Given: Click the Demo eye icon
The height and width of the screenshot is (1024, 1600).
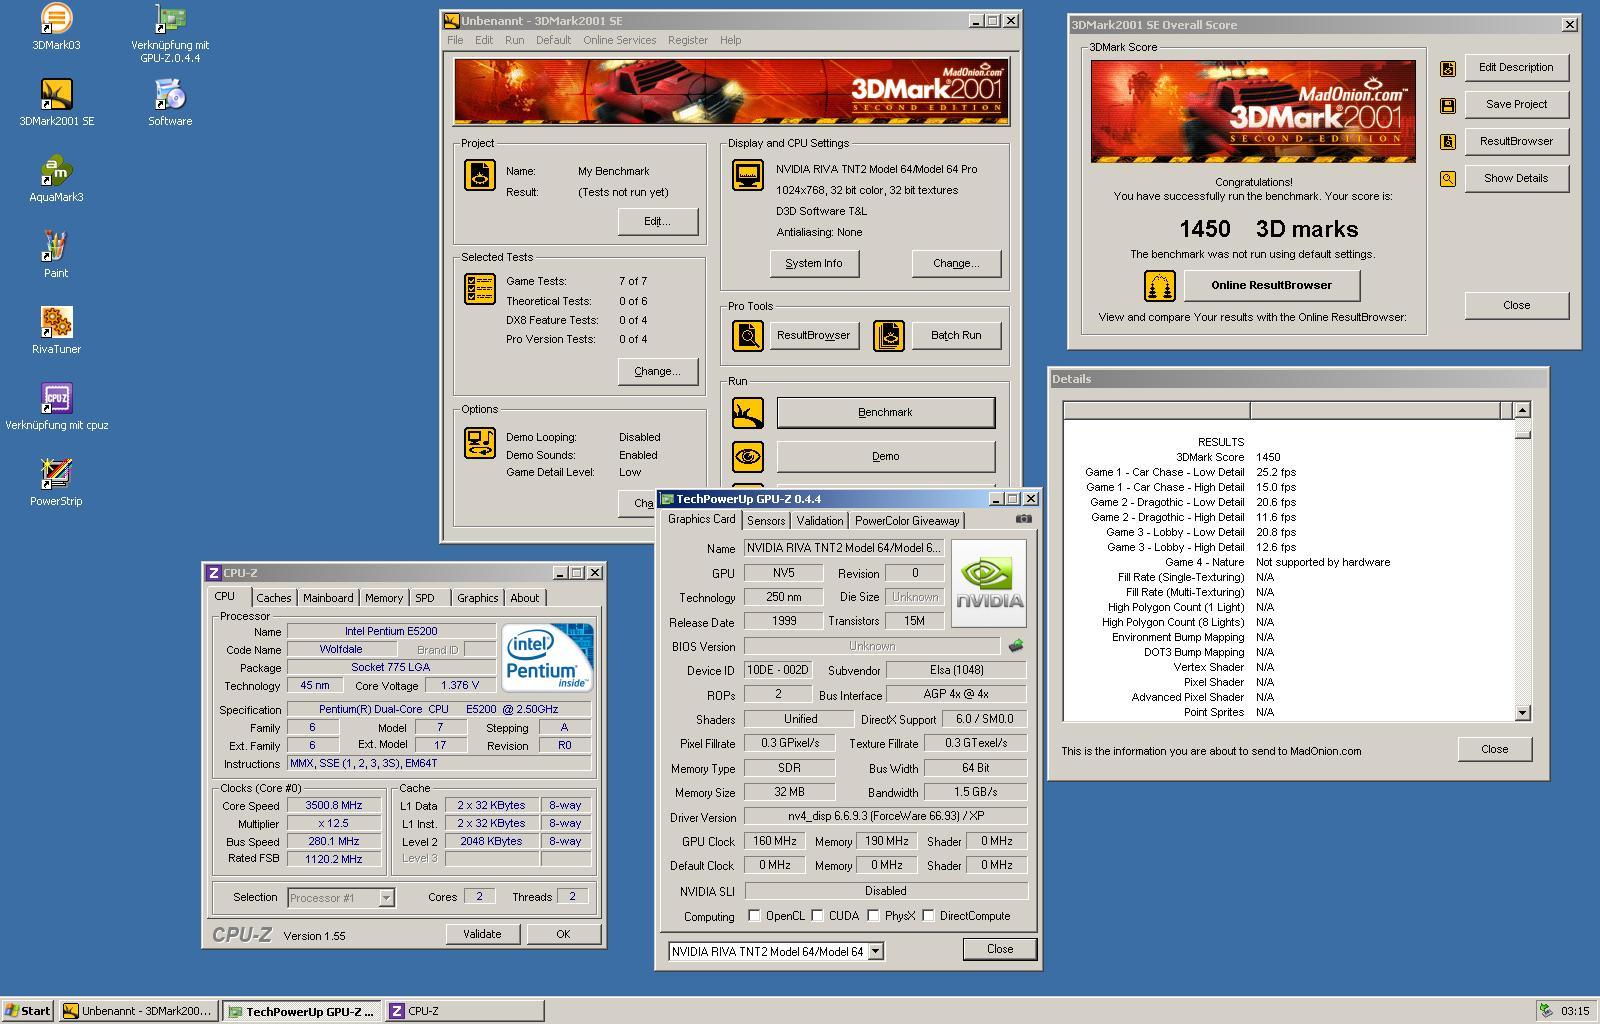Looking at the screenshot, I should [748, 457].
